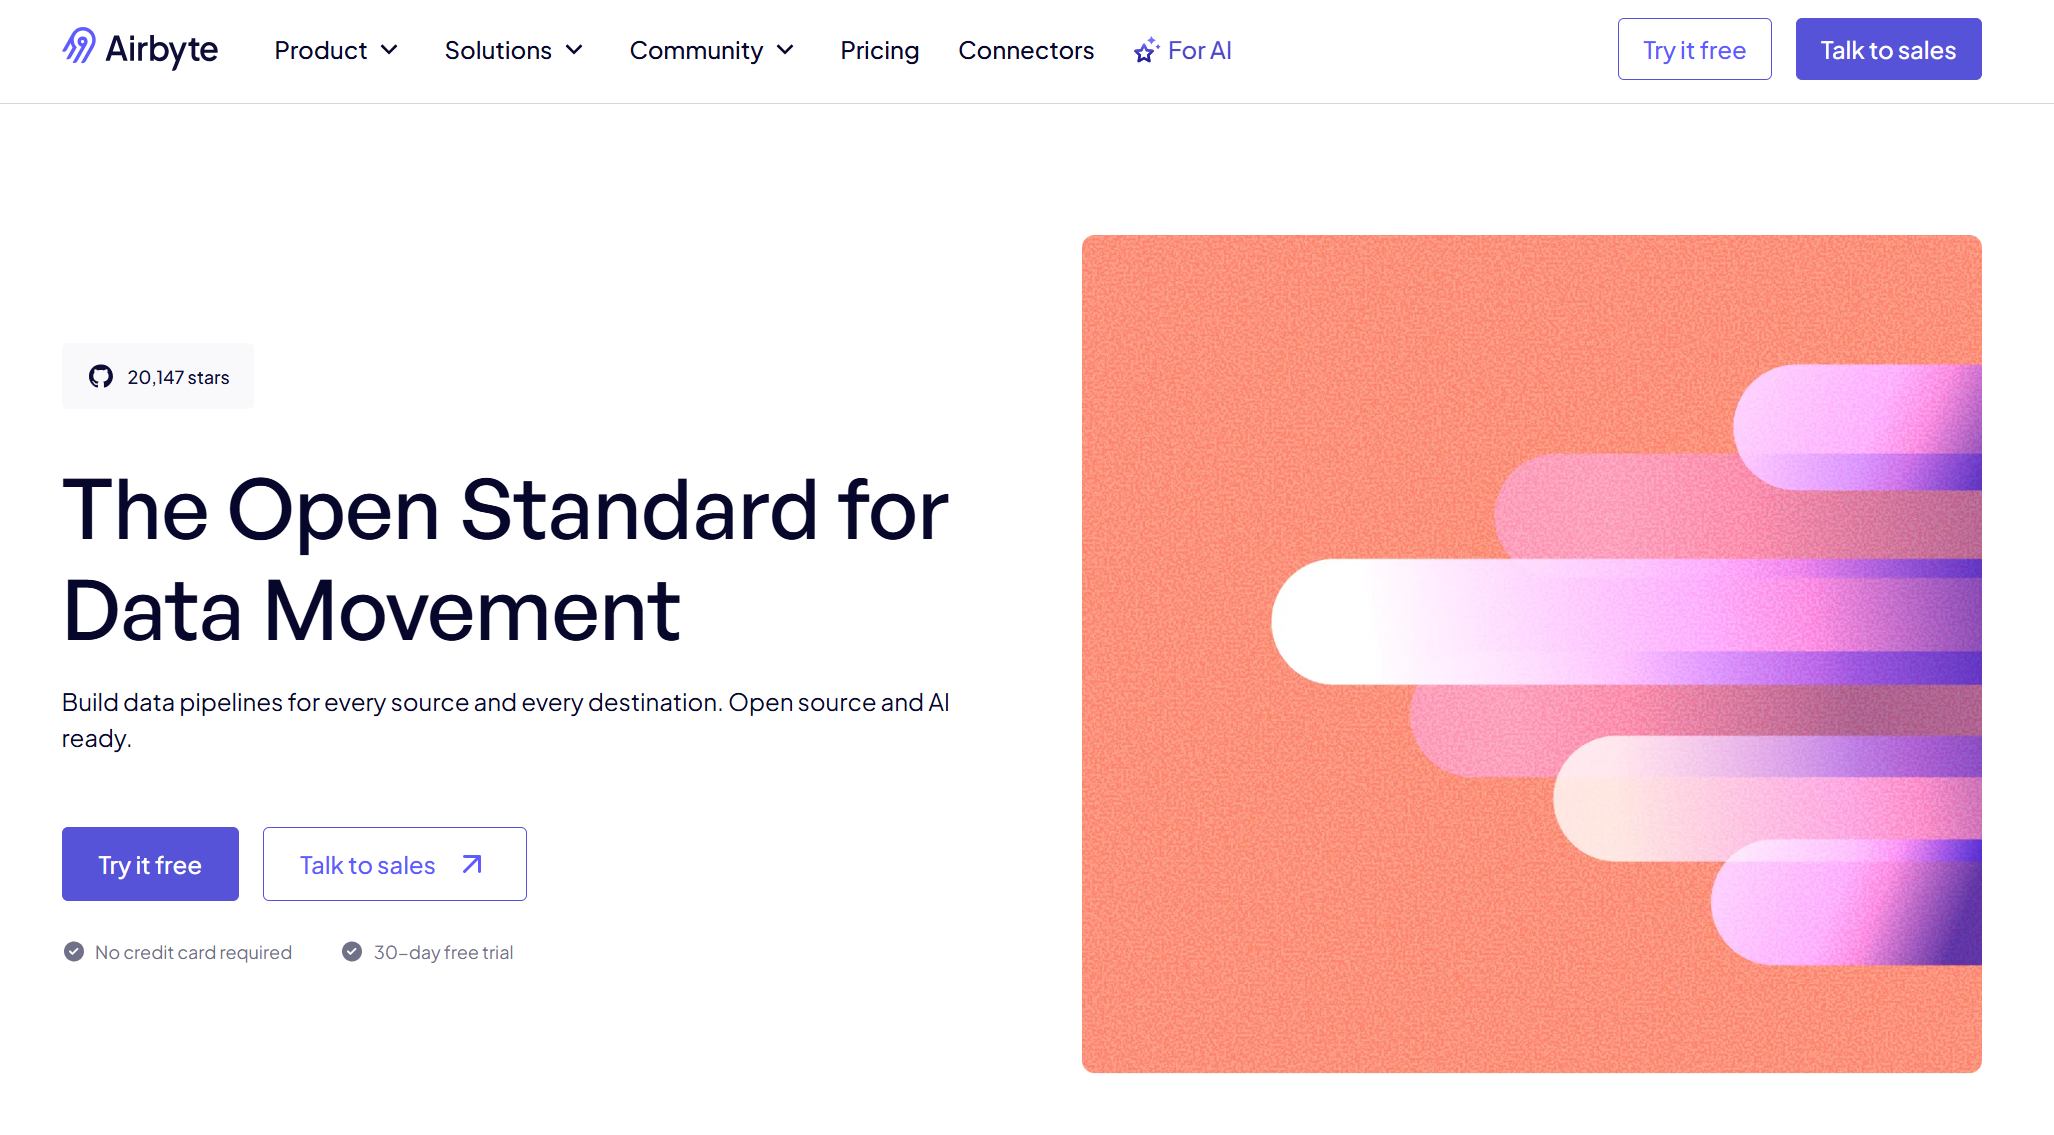Click the Airbyte wordmark text
2054x1135 pixels.
point(162,49)
